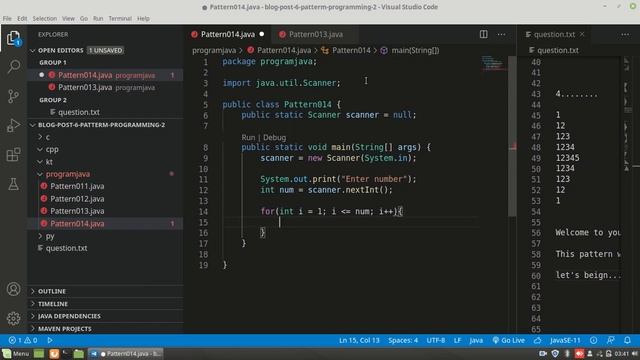The height and width of the screenshot is (360, 640).
Task: Open the Go menu
Action: tap(84, 18)
